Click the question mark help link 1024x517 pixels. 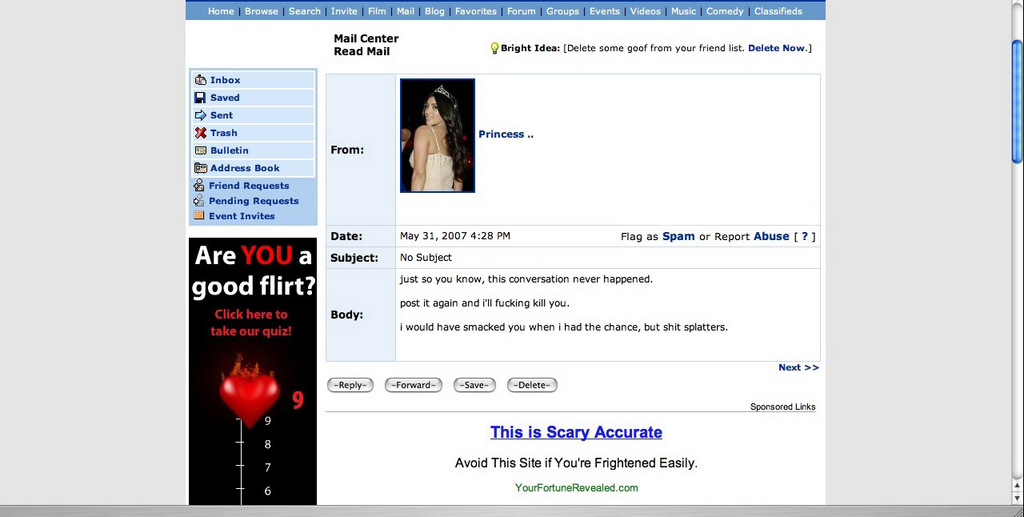point(805,236)
